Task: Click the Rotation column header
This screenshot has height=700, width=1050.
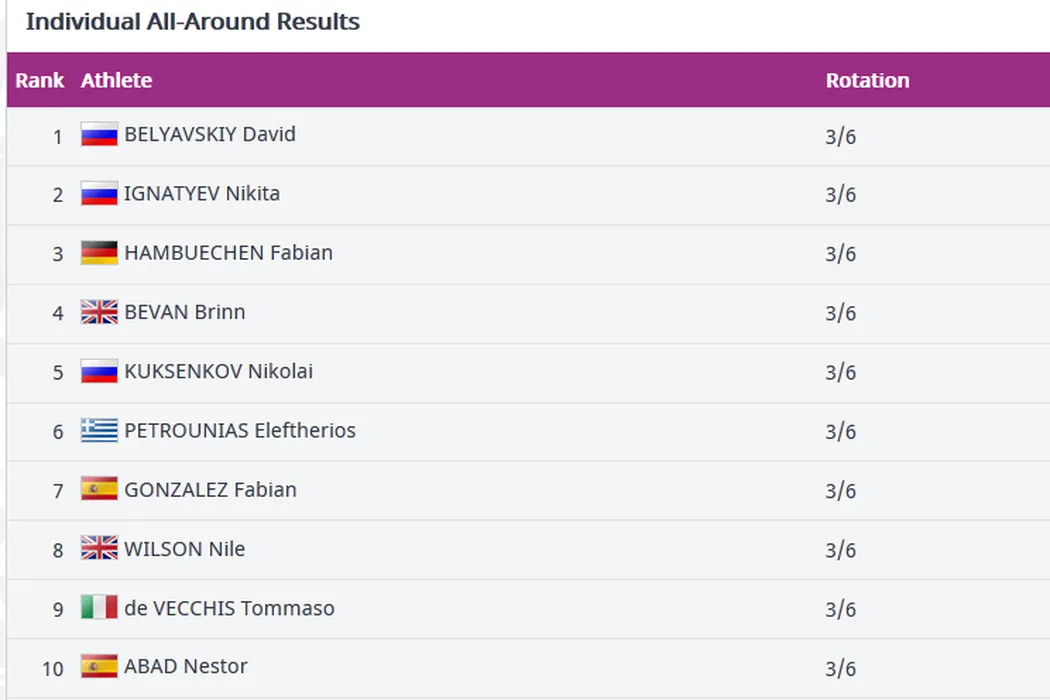Action: (x=867, y=81)
